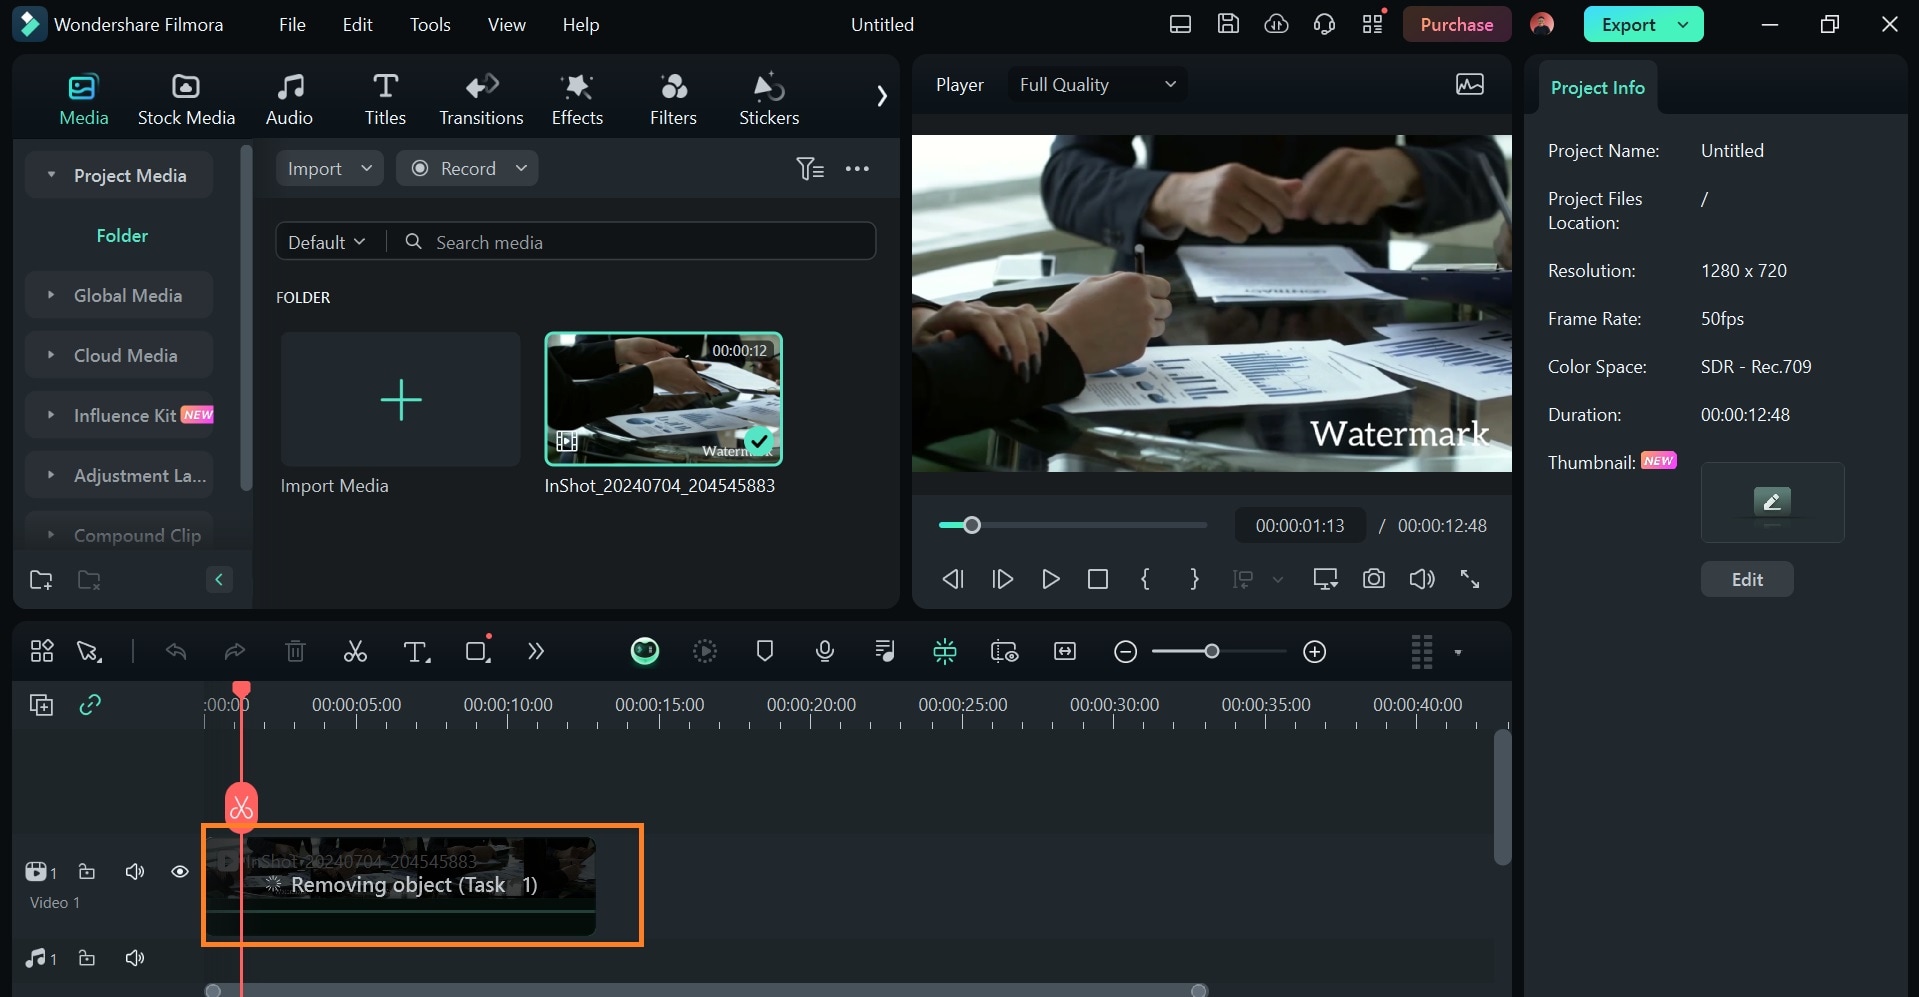This screenshot has height=997, width=1919.
Task: Click the timeline zoom slider handle
Action: (1212, 652)
